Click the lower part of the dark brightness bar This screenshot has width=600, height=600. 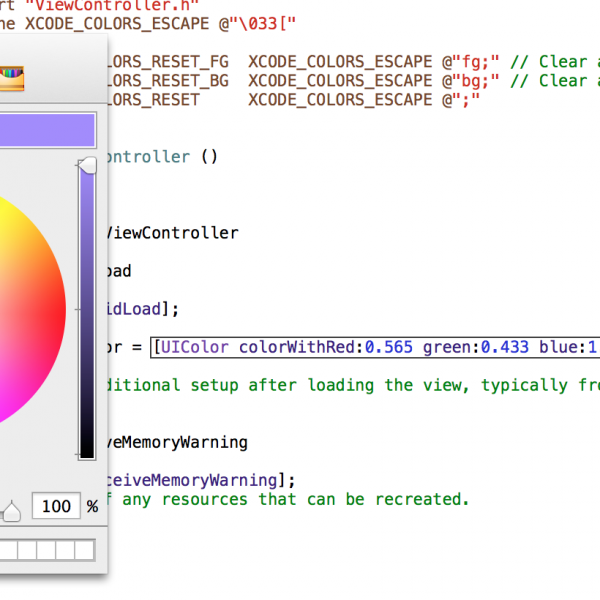(x=87, y=421)
